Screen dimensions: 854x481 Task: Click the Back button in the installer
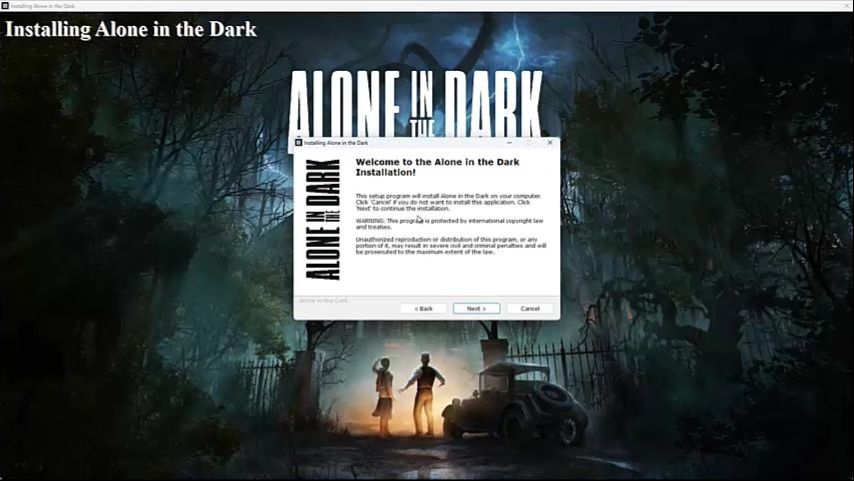point(423,308)
